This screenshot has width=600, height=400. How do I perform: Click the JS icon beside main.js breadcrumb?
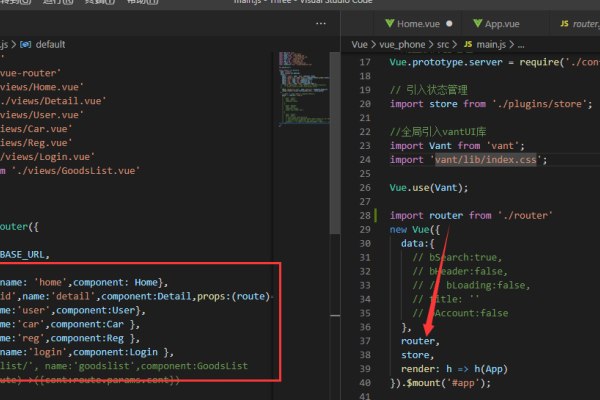point(468,44)
